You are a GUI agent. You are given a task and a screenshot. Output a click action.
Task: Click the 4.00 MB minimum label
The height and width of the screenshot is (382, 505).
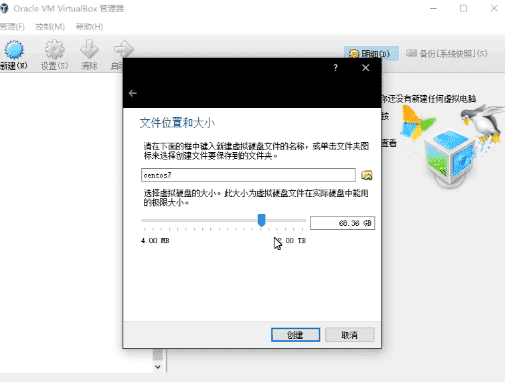[x=155, y=241]
